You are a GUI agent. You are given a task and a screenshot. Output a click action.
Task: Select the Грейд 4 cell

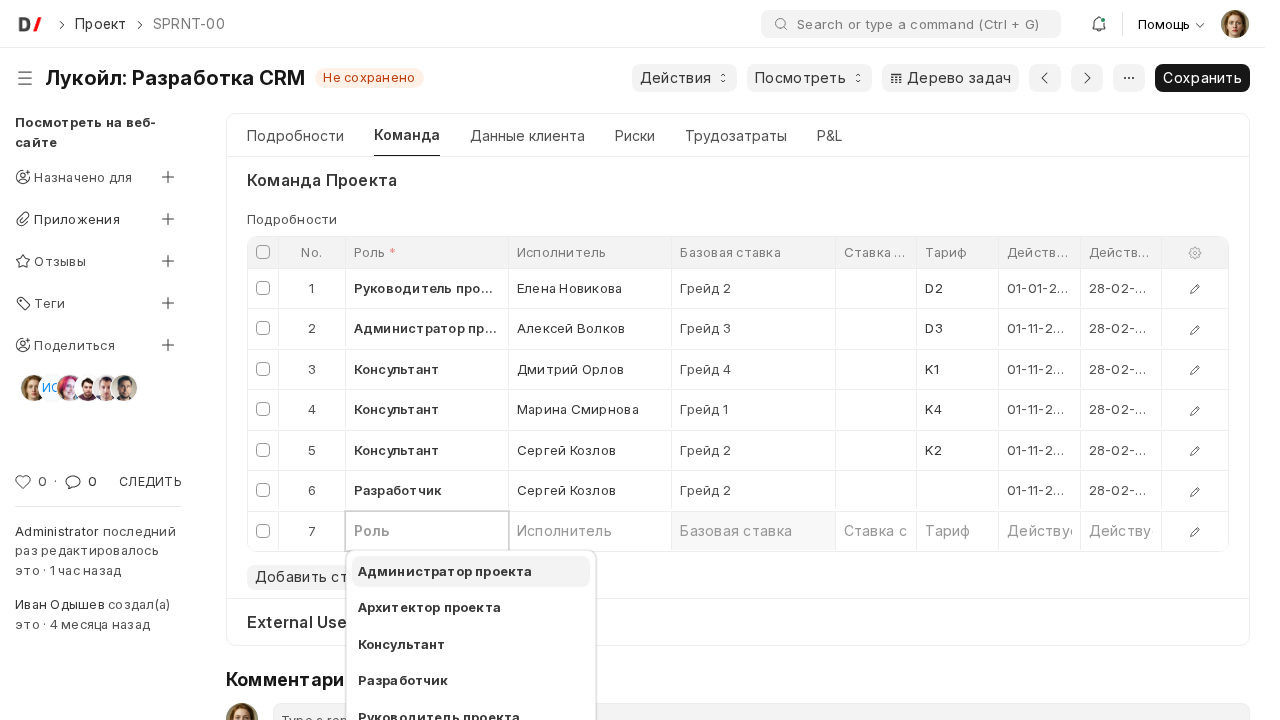tap(753, 369)
